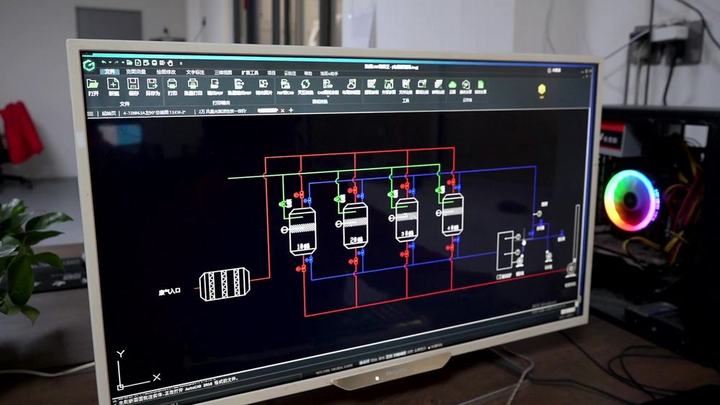This screenshot has width=720, height=405.
Task: Open the undo history dropdown arrow
Action: tap(110, 62)
